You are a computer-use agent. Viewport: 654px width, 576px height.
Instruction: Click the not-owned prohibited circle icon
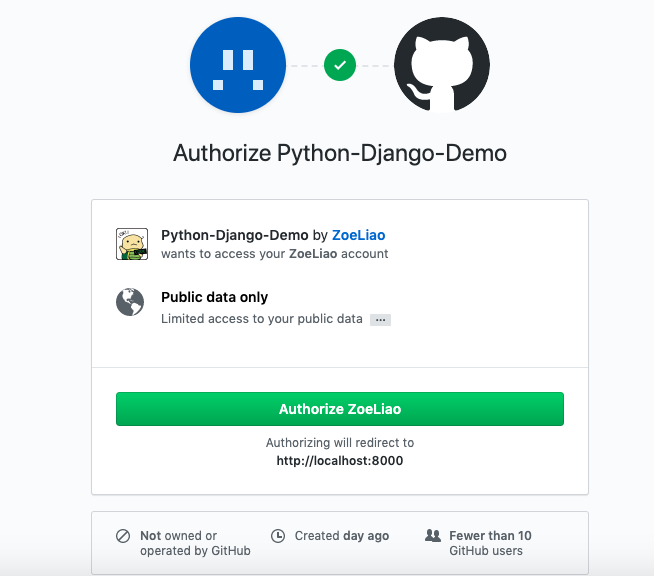(123, 536)
